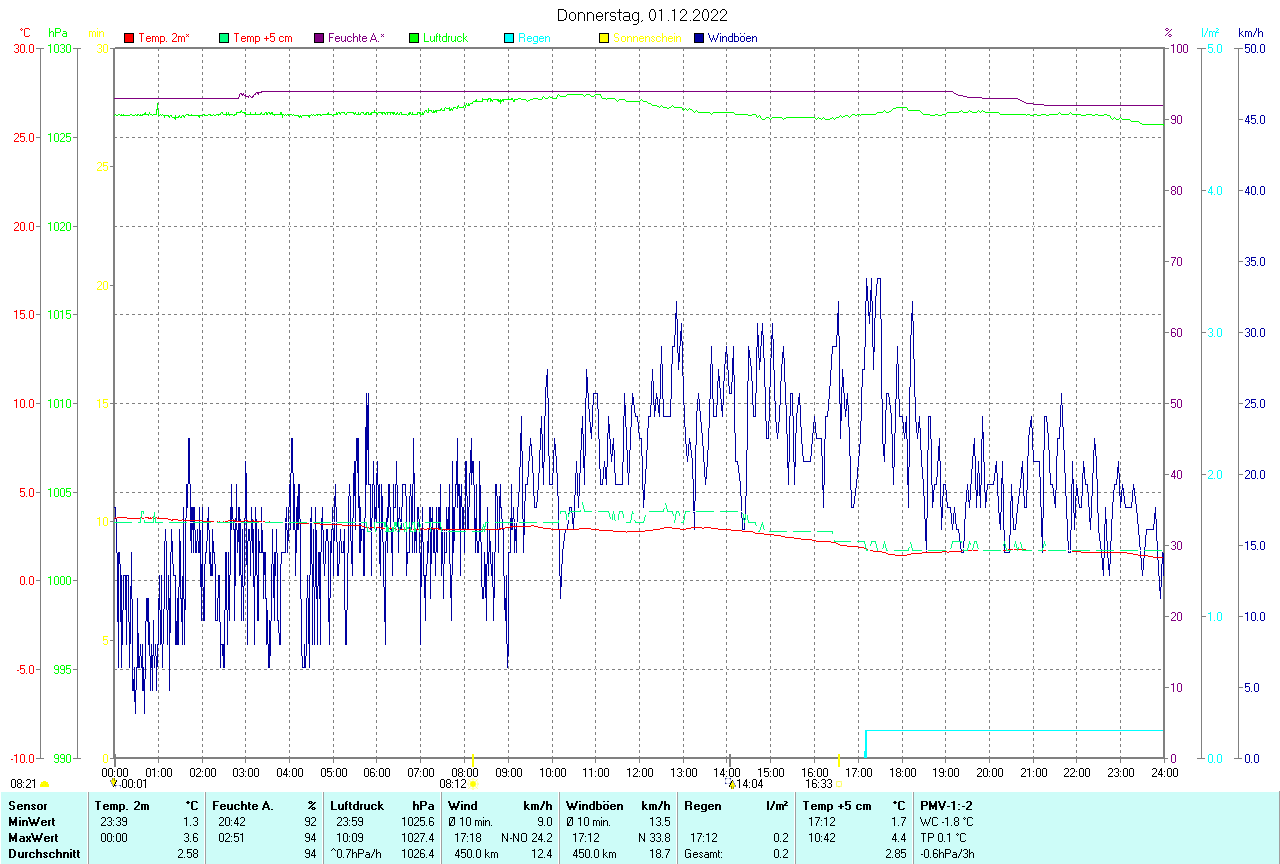Click the 12:00 time axis label

640,773
